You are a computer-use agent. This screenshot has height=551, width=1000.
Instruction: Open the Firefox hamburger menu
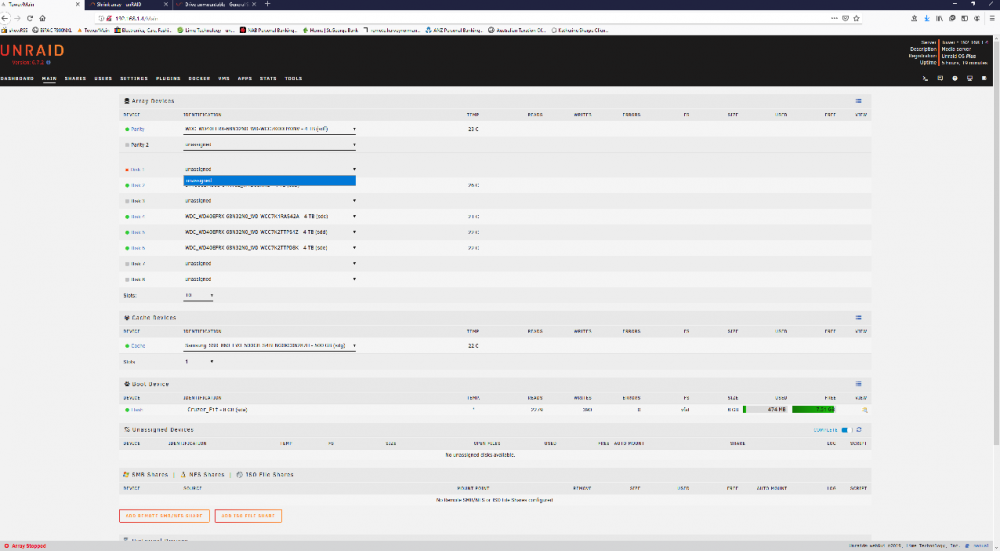point(992,18)
